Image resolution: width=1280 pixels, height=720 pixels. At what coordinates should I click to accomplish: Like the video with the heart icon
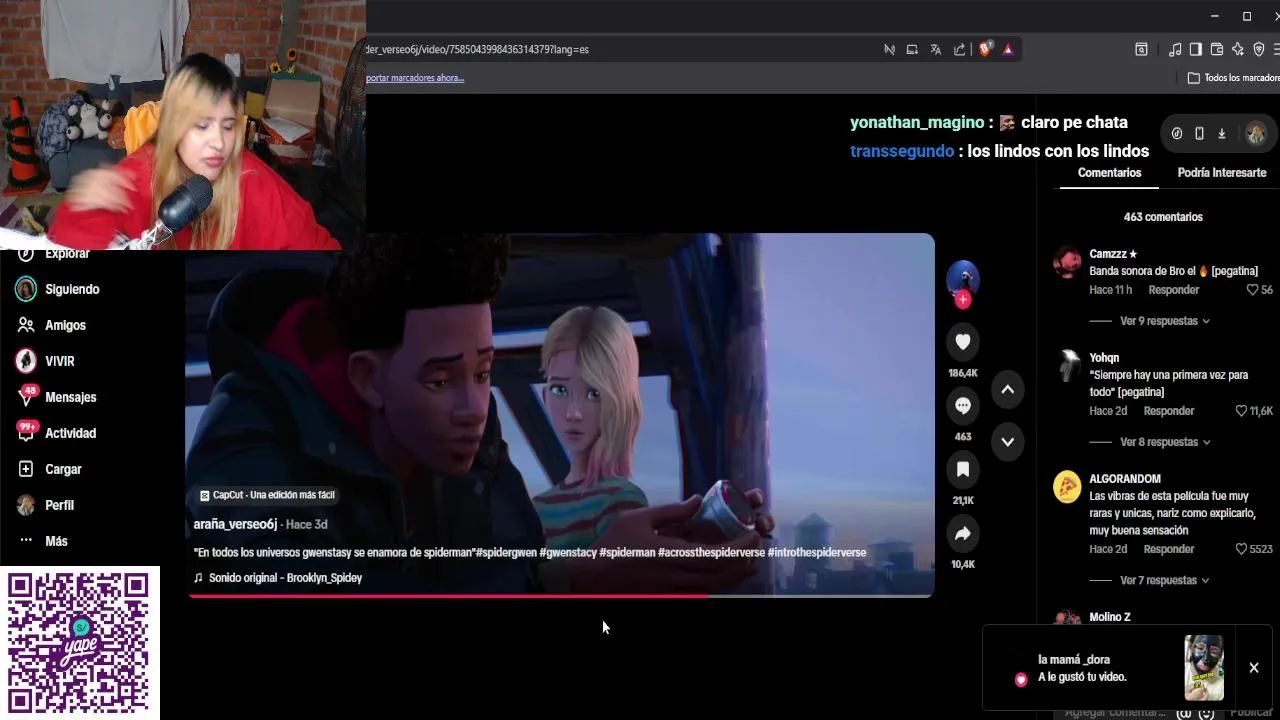[963, 342]
